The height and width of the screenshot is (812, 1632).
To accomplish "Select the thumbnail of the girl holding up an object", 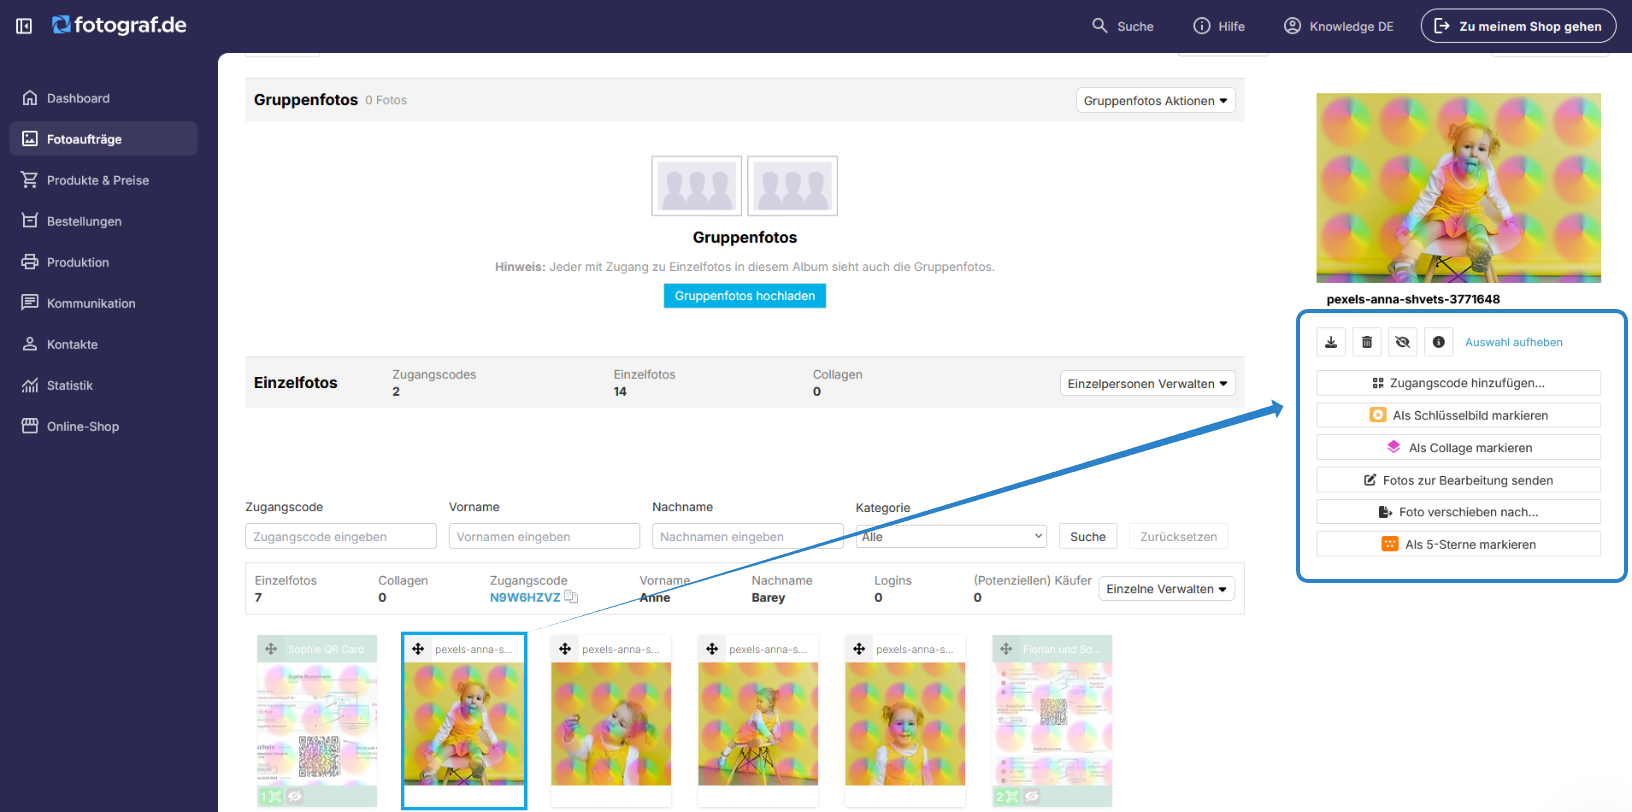I will coord(611,724).
